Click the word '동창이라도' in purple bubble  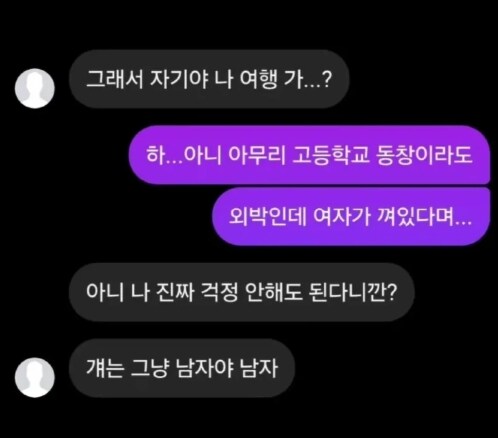(x=424, y=155)
